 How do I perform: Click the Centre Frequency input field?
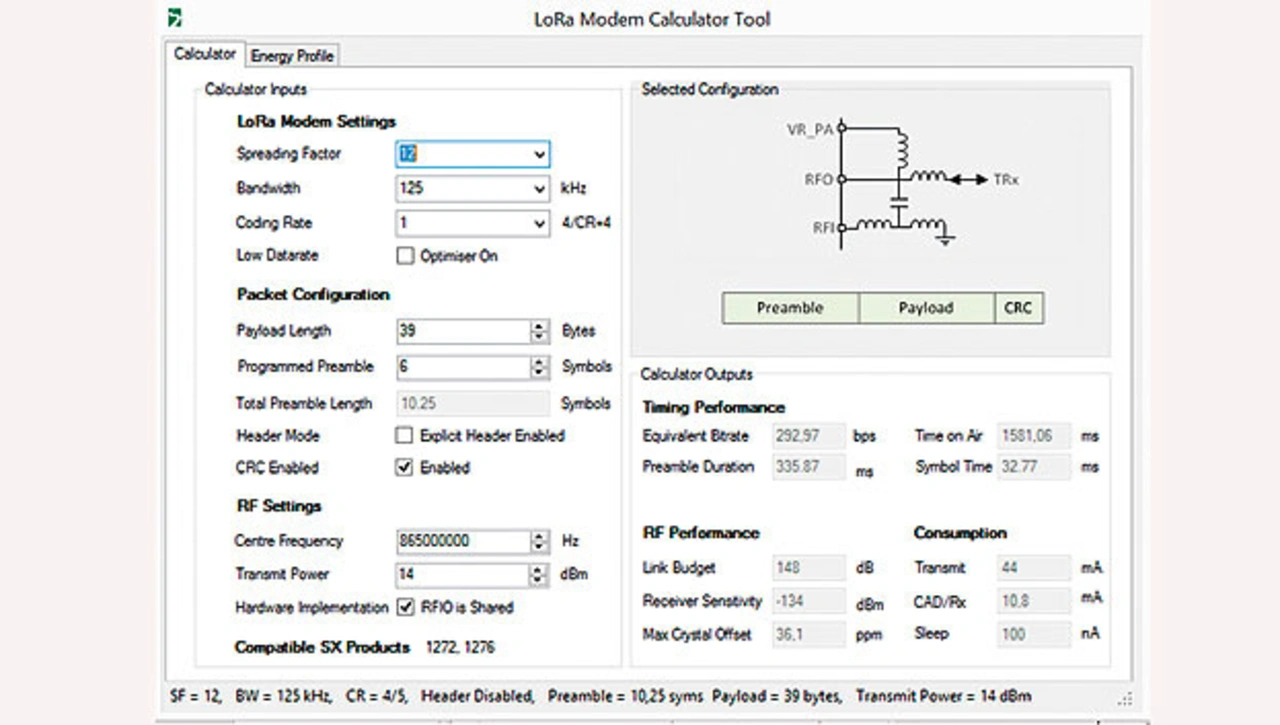(x=462, y=541)
